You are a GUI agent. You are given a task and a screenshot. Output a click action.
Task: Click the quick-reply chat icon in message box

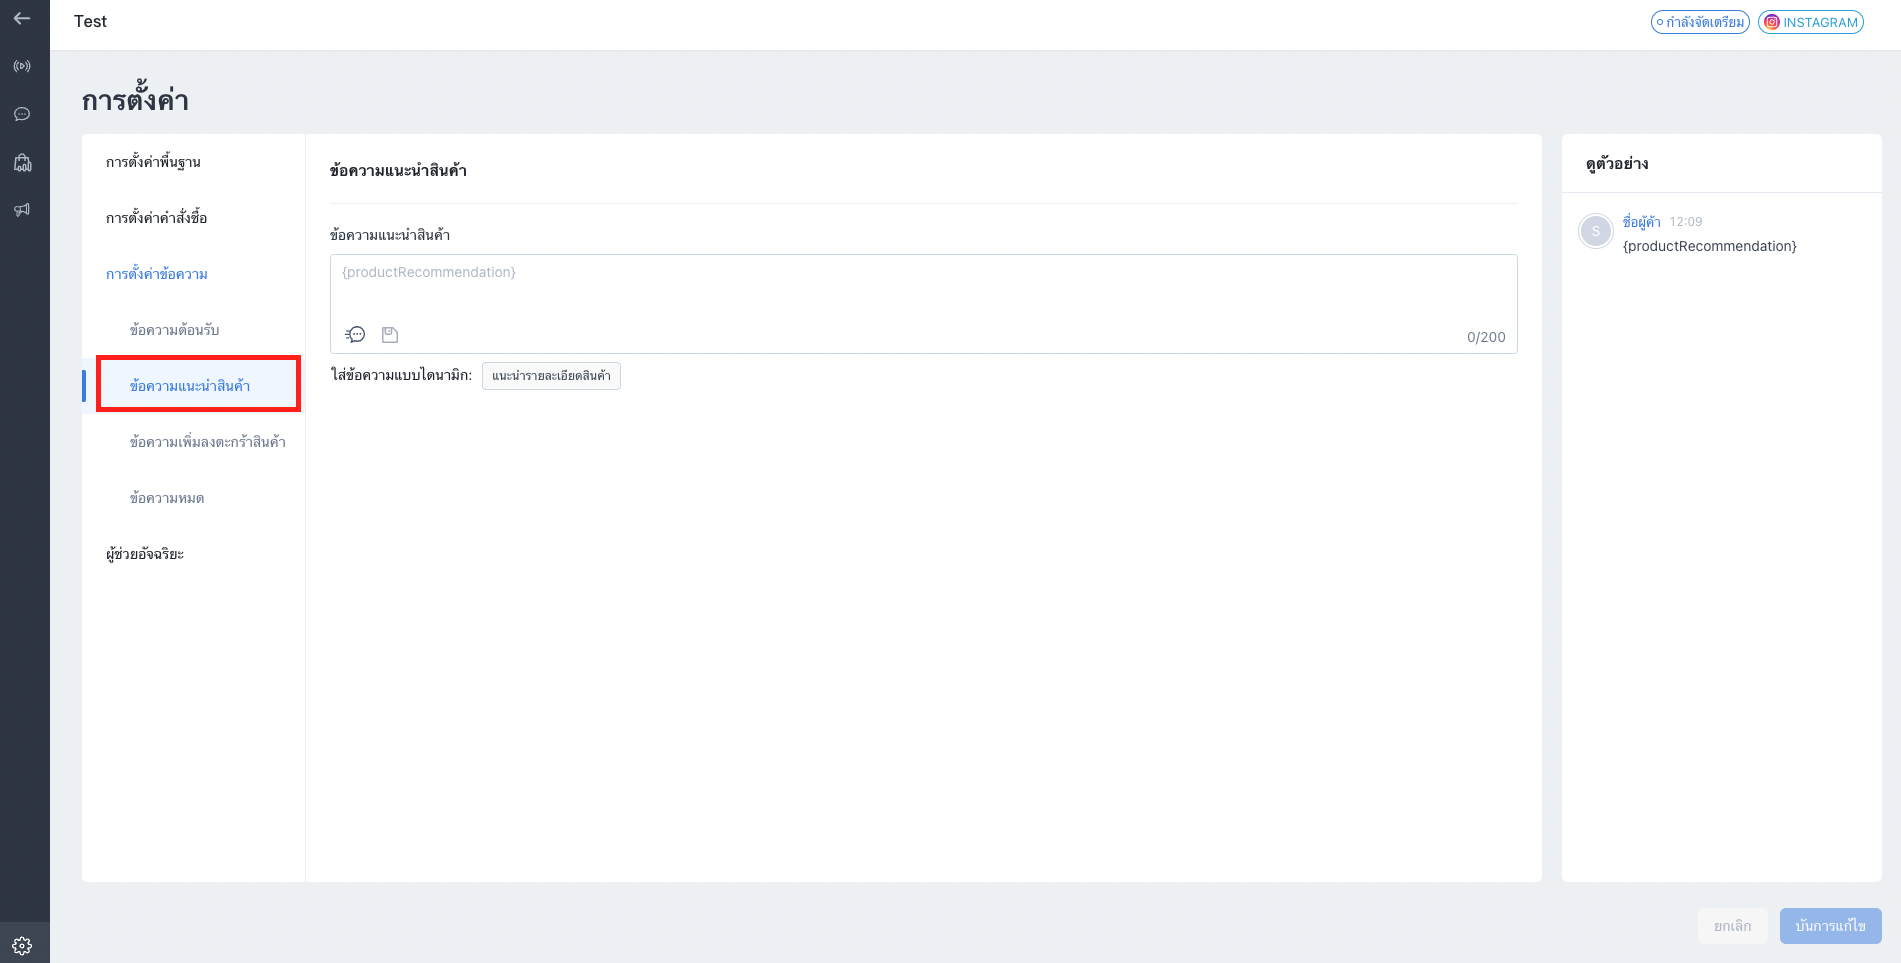click(x=355, y=334)
